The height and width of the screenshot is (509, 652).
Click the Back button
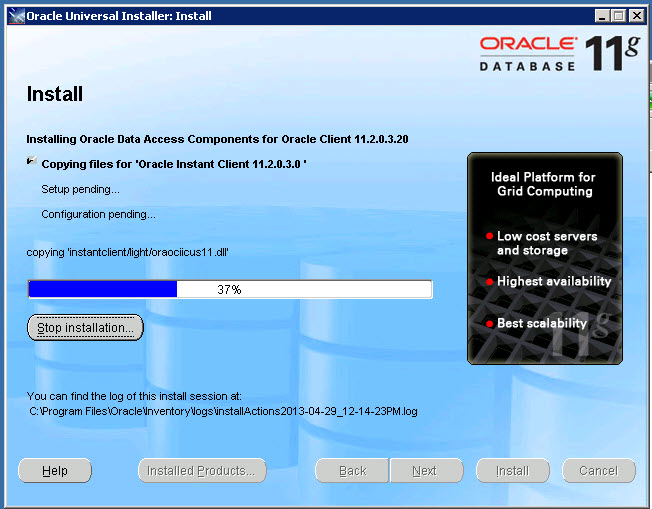[352, 471]
